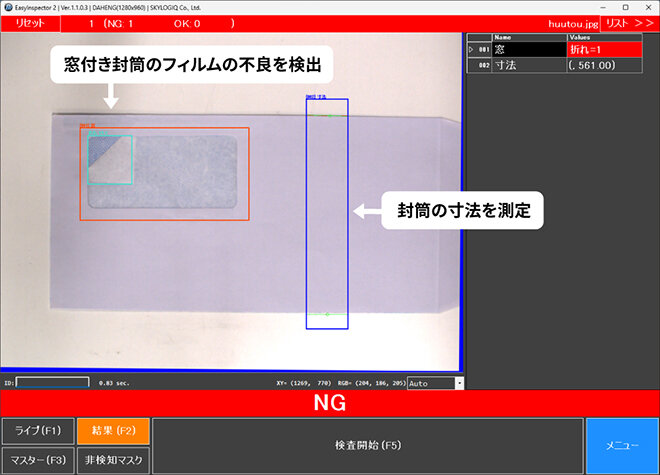The image size is (660, 475).
Task: Minimize the EasyInspector window
Action: point(603,7)
